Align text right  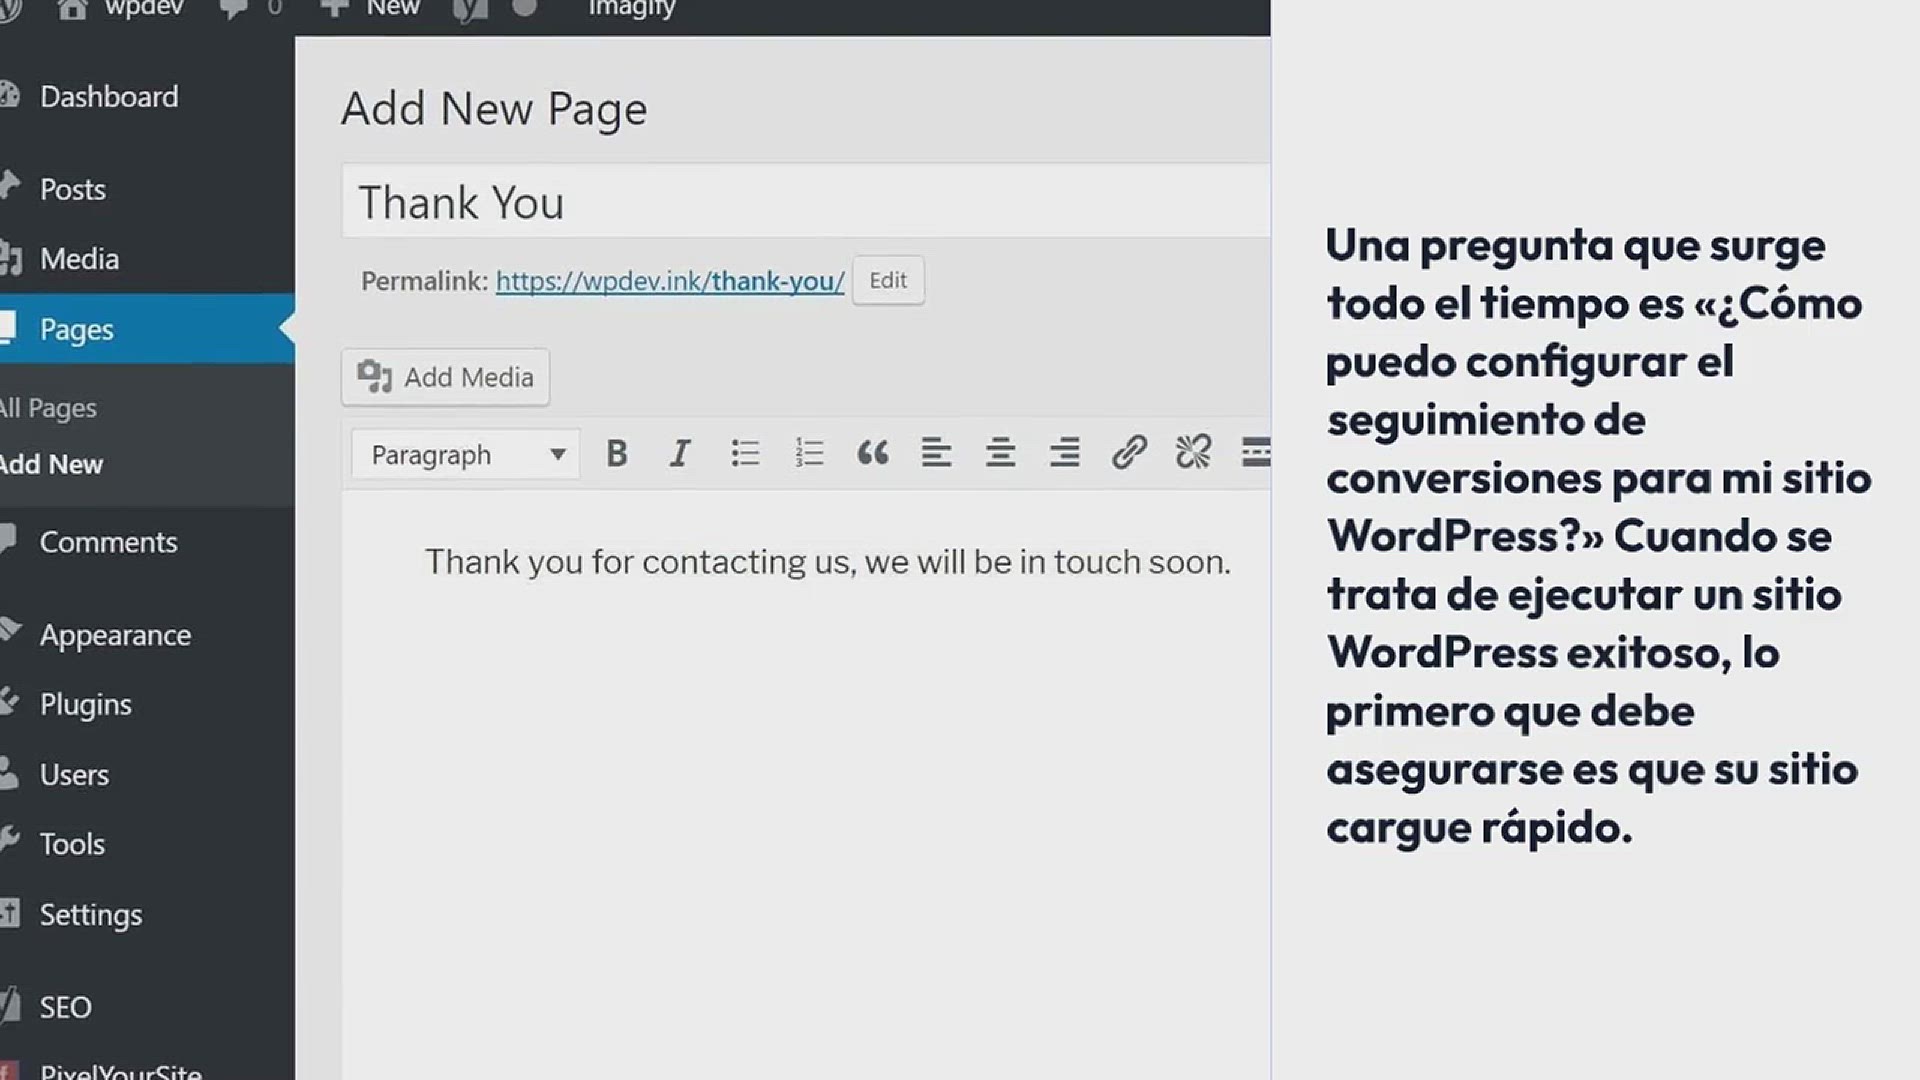coord(1064,454)
